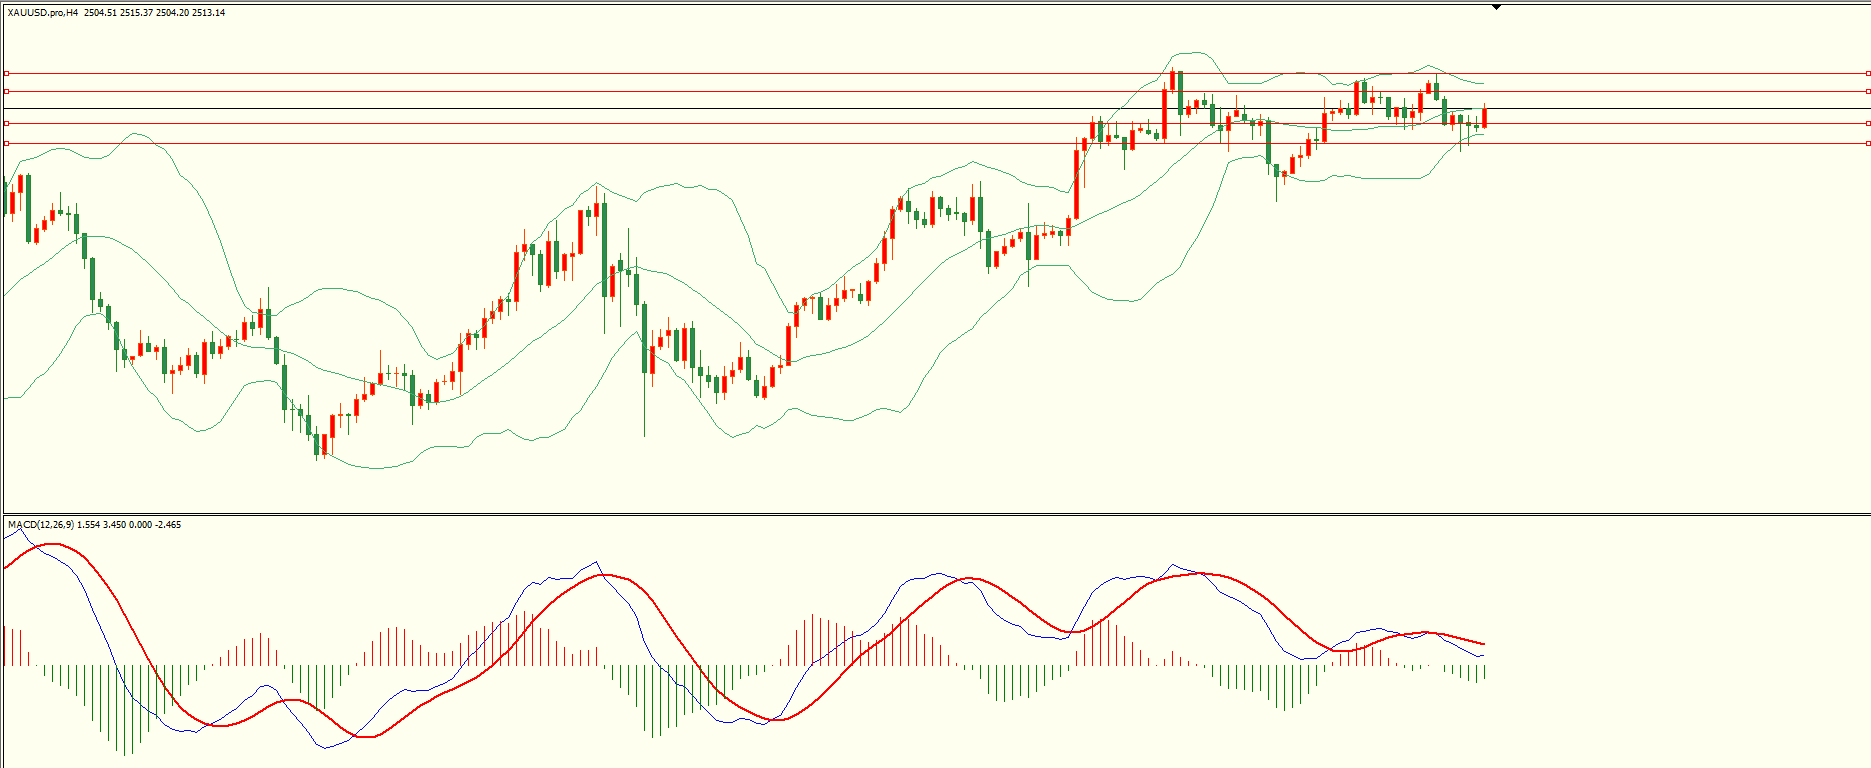The height and width of the screenshot is (768, 1871).
Task: Click the high price value 2515.37
Action: coord(136,13)
